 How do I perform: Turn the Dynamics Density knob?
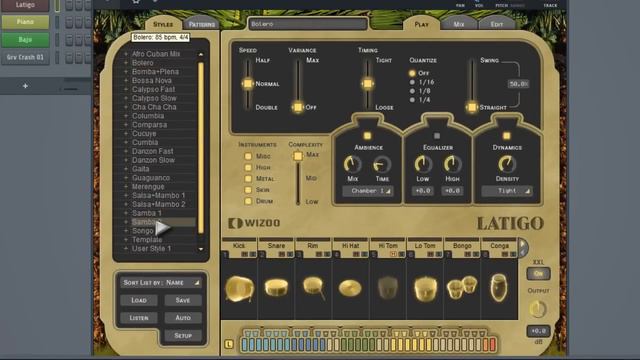(x=507, y=164)
